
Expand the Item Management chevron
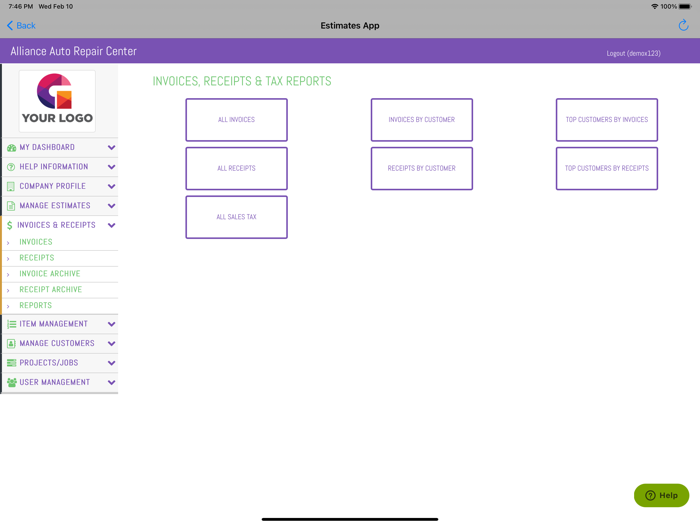[x=112, y=325]
